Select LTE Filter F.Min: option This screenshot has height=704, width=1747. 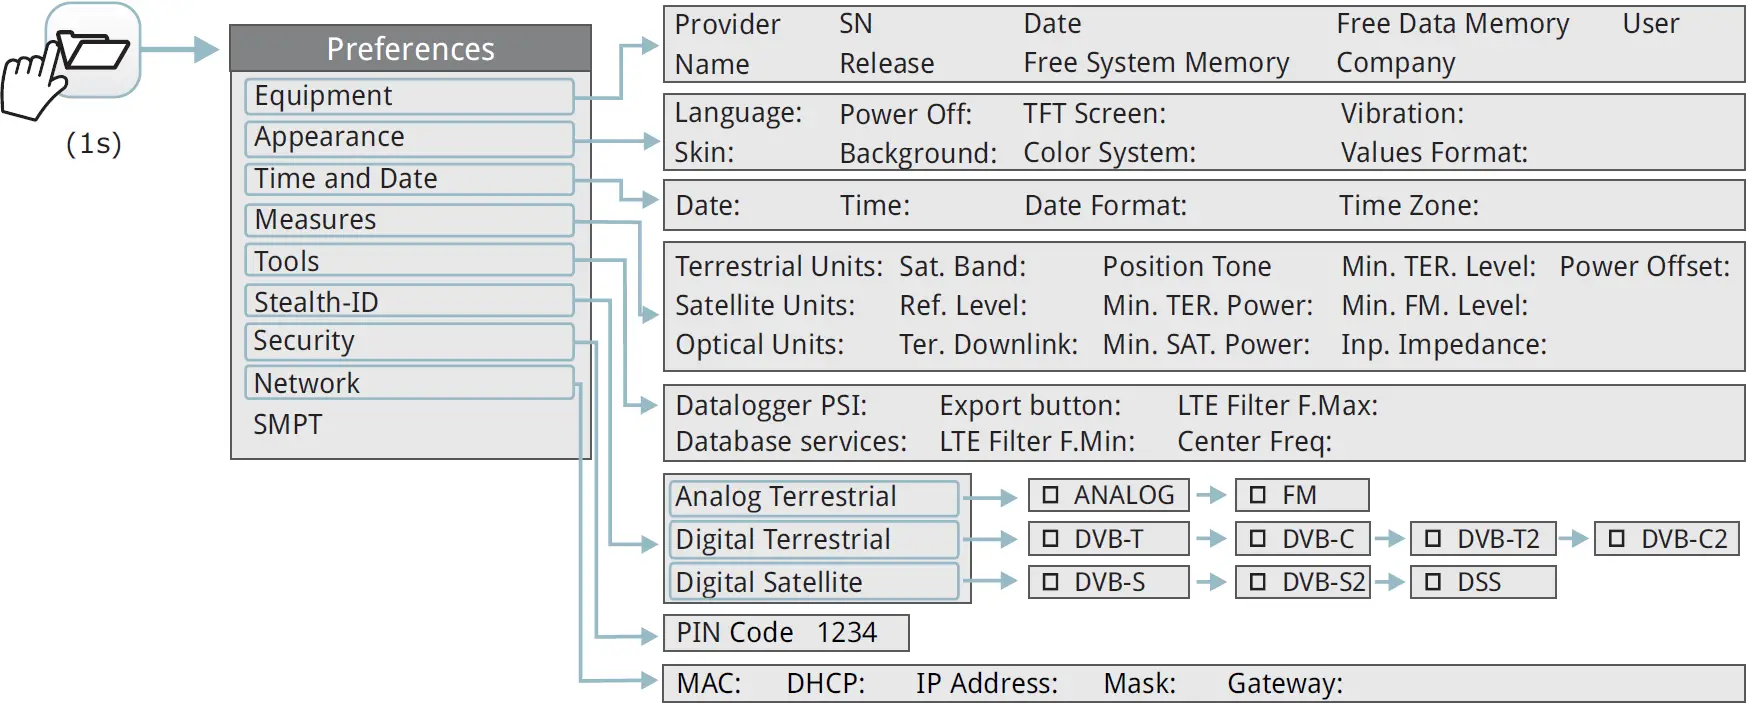pos(1037,442)
